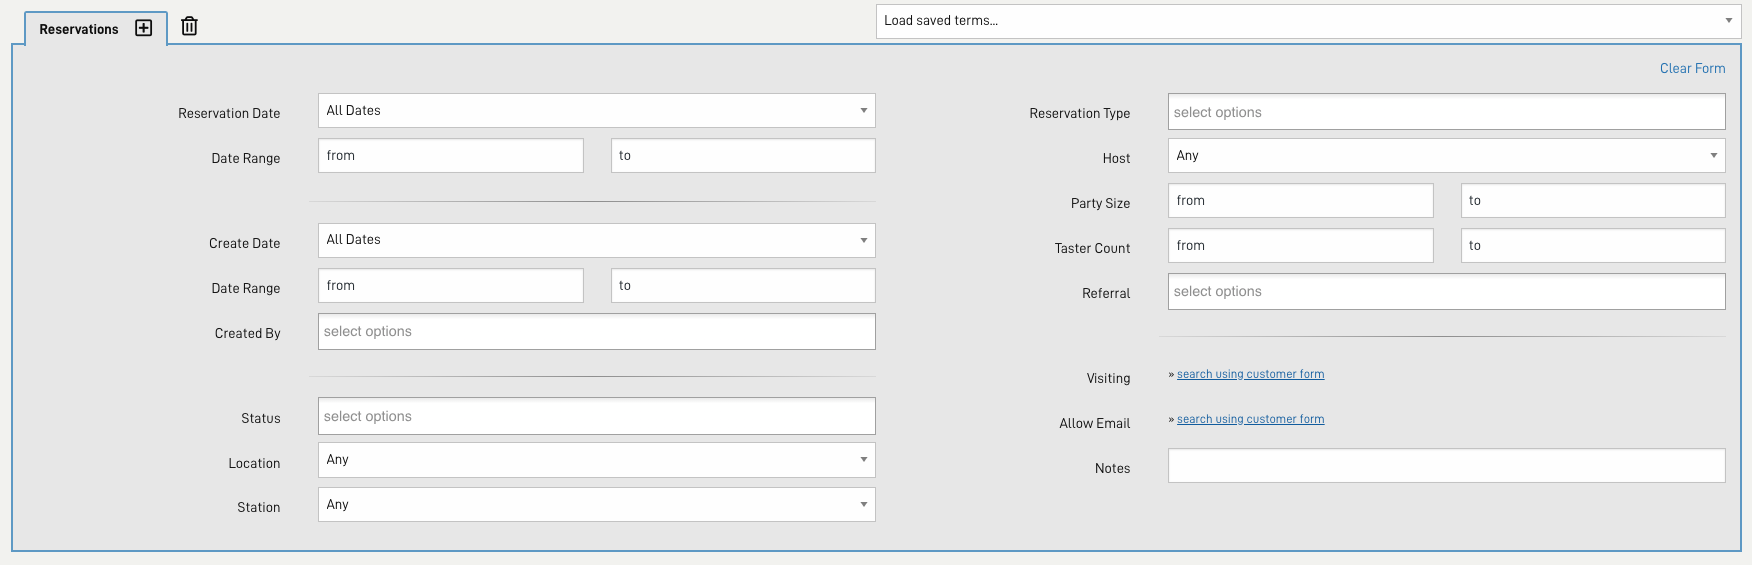The image size is (1752, 565).
Task: Click the Referral select options field
Action: (1446, 292)
